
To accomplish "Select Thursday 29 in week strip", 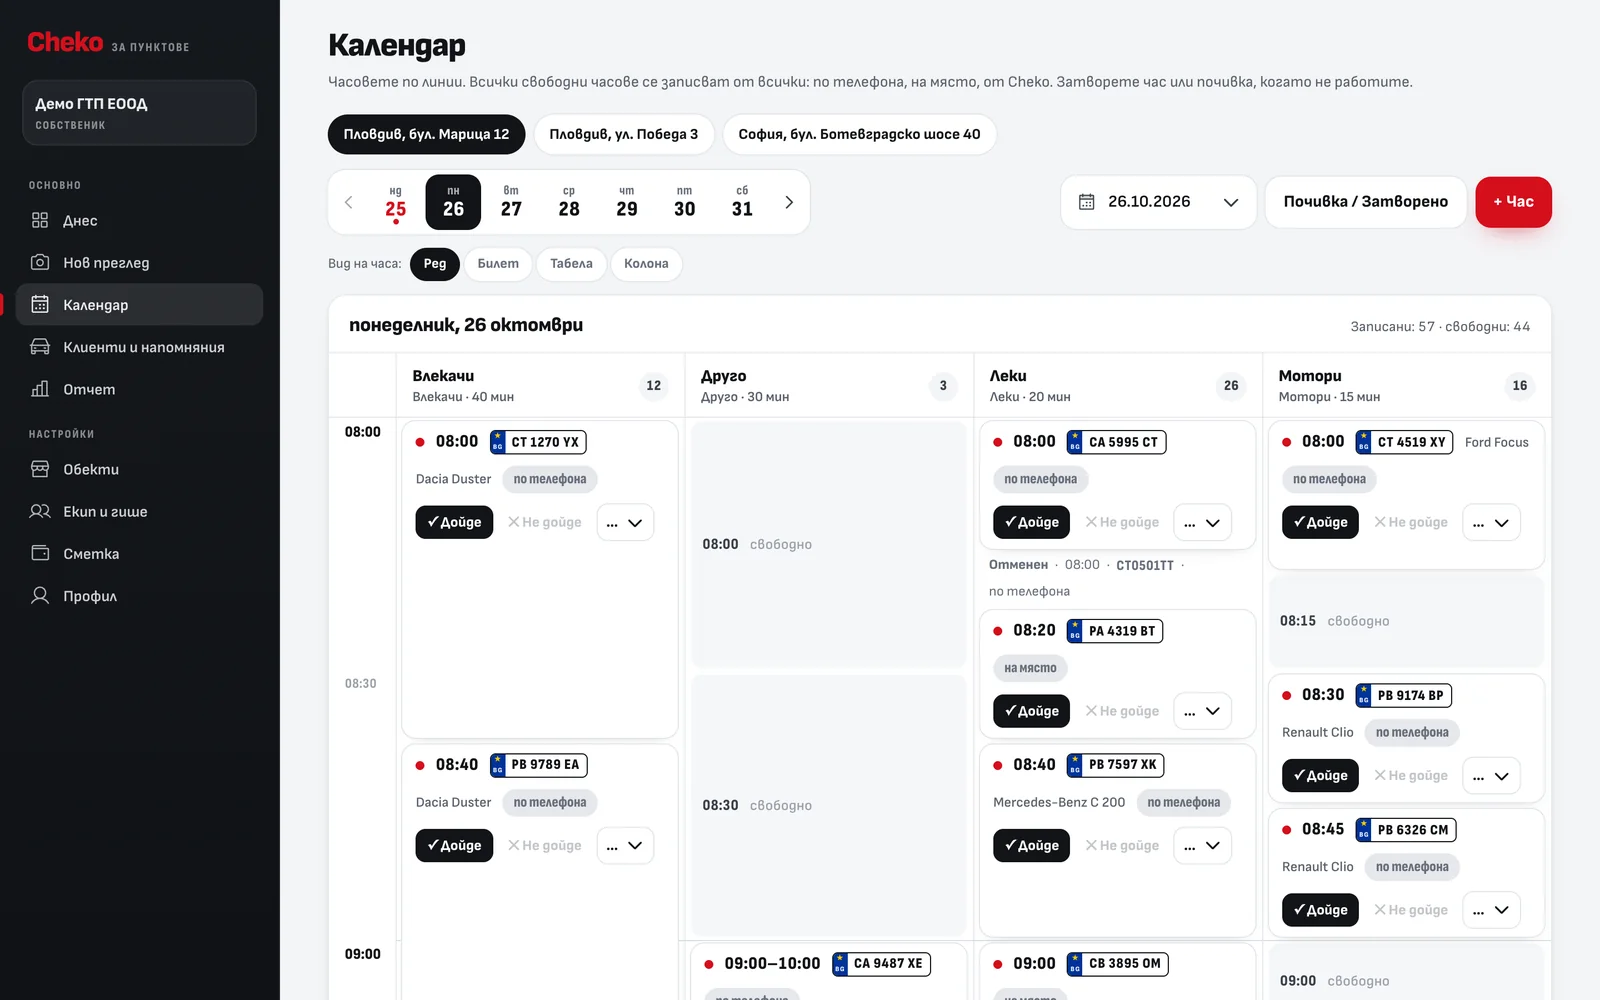I will pos(627,202).
